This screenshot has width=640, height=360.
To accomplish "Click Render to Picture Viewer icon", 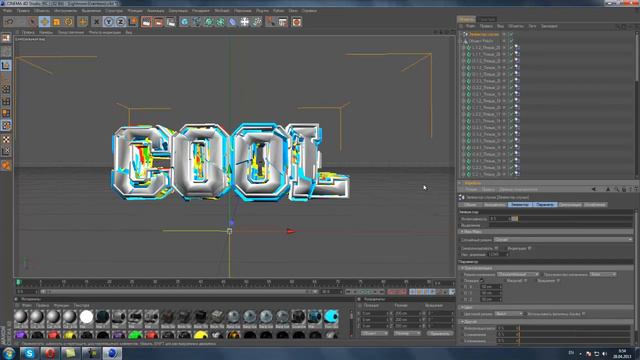I will 158,22.
